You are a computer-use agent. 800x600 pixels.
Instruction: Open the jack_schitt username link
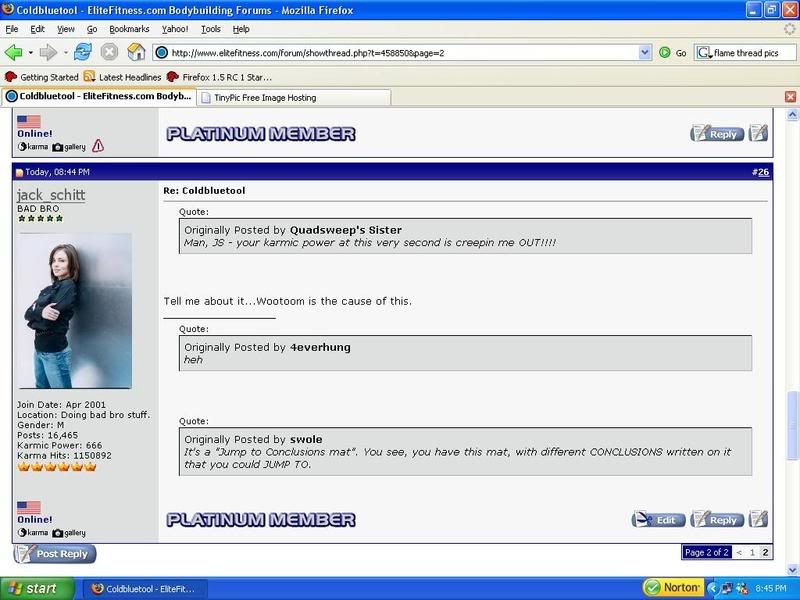click(51, 195)
